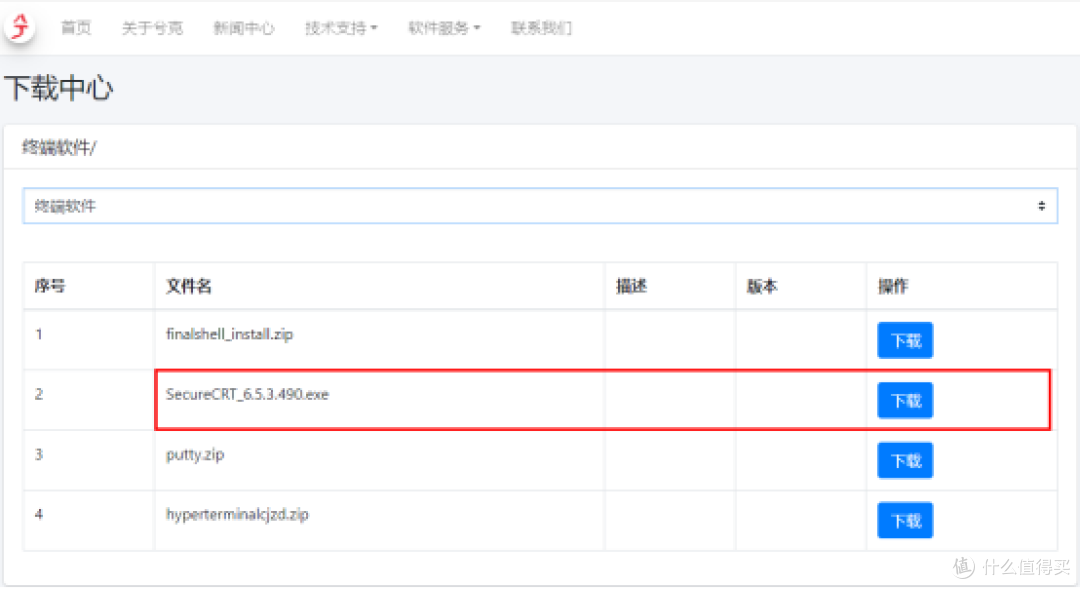Download finalshell_install.zip
1080x589 pixels.
(905, 340)
